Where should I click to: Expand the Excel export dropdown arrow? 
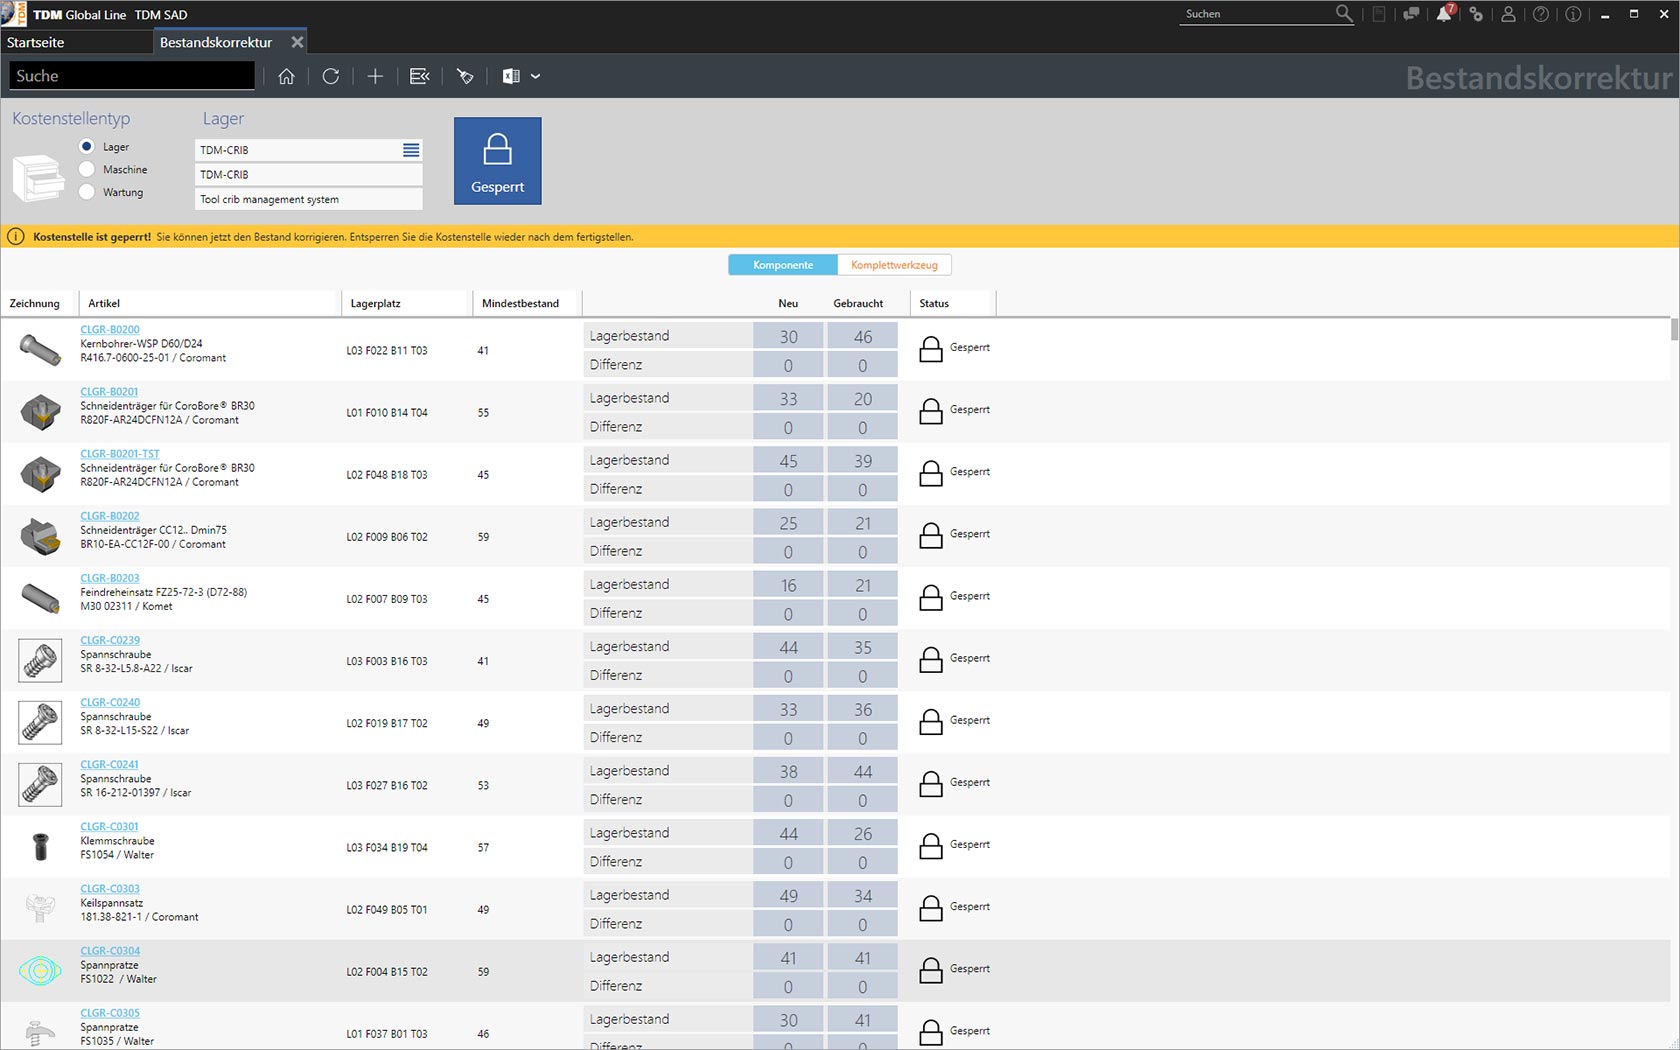point(536,76)
